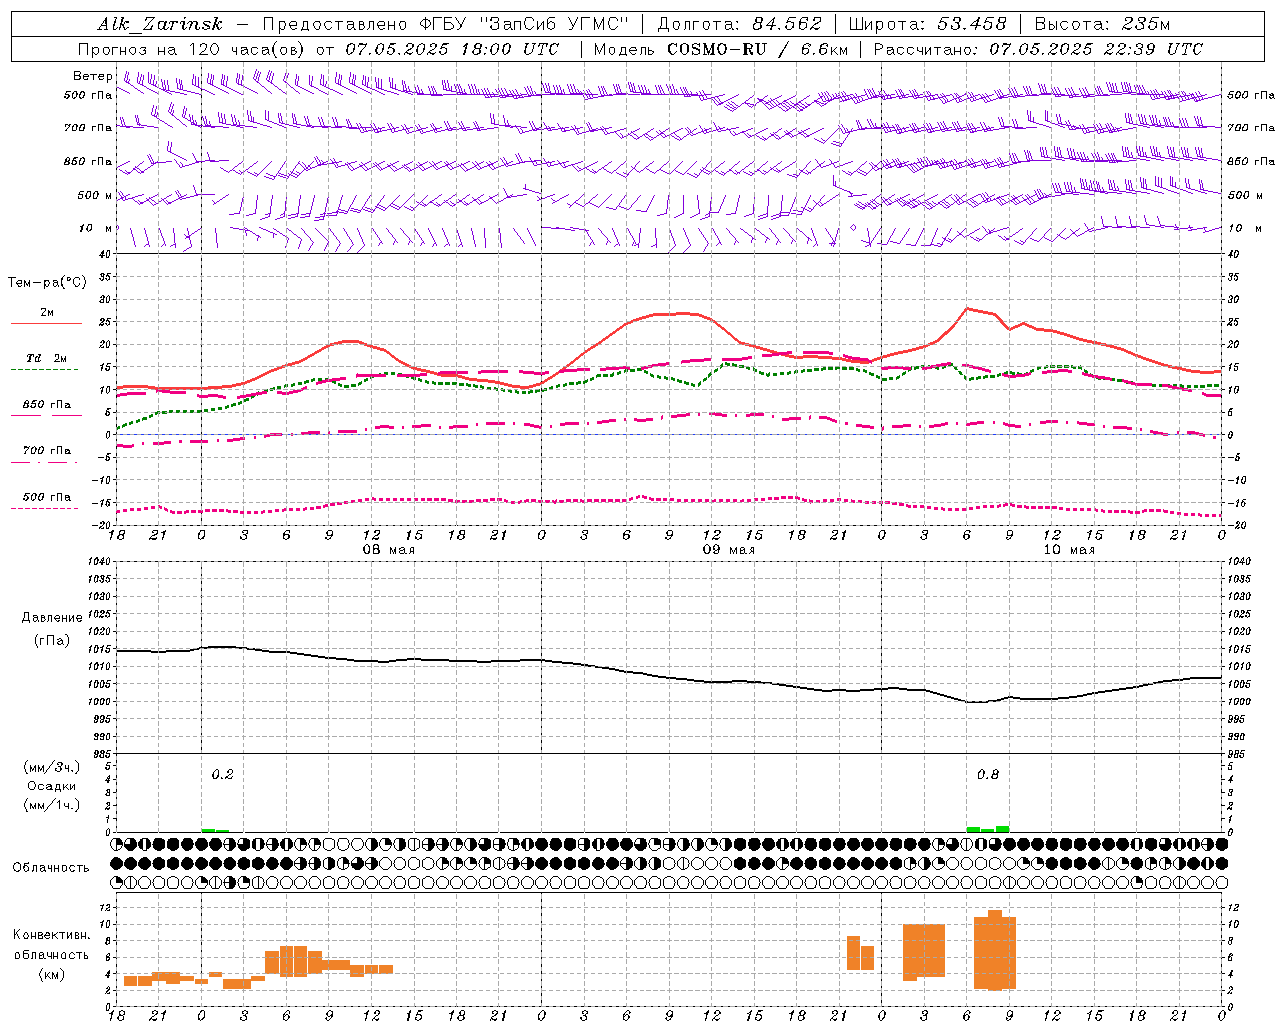Screen dimensions: 1280x1024
Task: Click the 0.8 precipitation amount value
Action: [987, 774]
